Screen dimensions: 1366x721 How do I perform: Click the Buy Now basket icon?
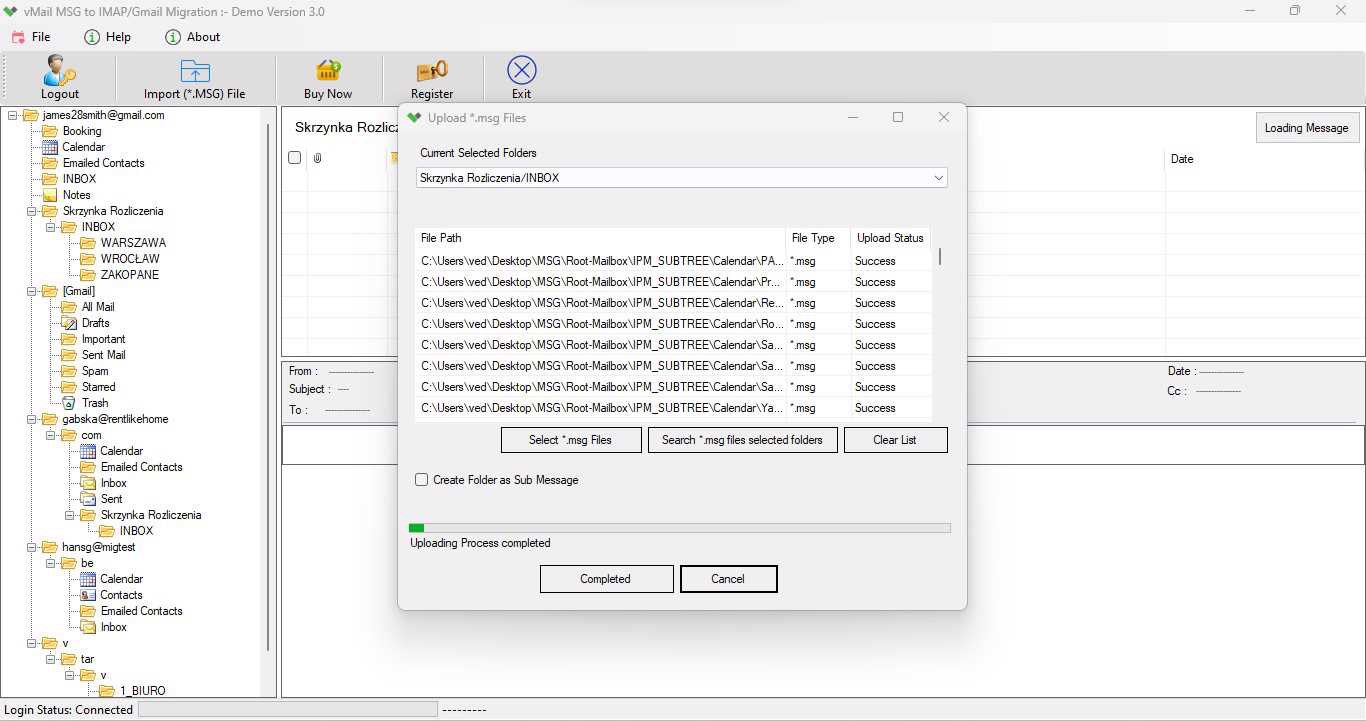coord(328,71)
